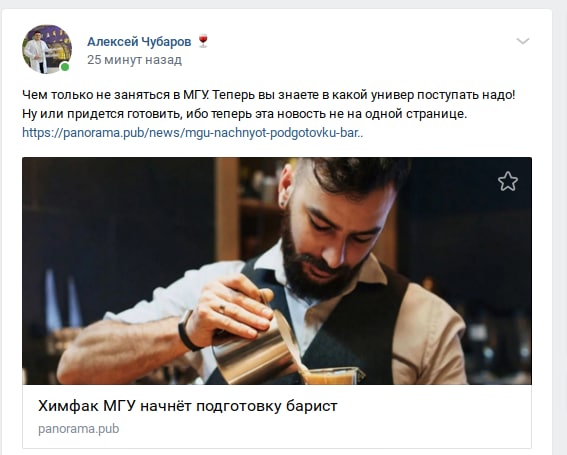Viewport: 567px width, 455px height.
Task: Open Алексей Чубаров's profile avatar
Action: pyautogui.click(x=47, y=49)
